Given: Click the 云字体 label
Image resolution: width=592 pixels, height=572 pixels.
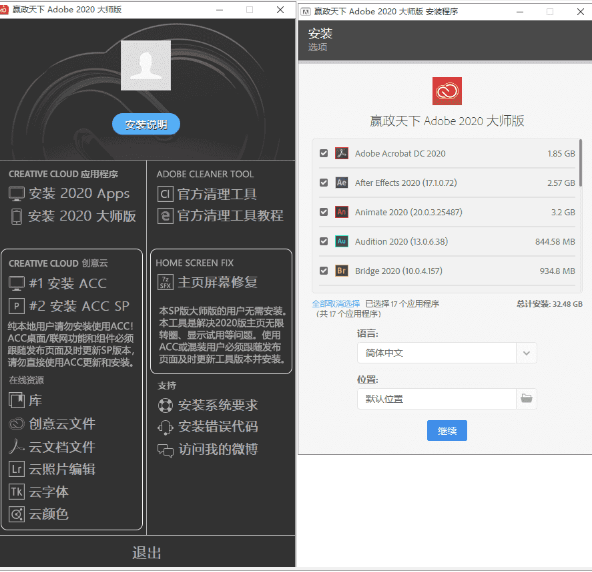Looking at the screenshot, I should point(49,492).
